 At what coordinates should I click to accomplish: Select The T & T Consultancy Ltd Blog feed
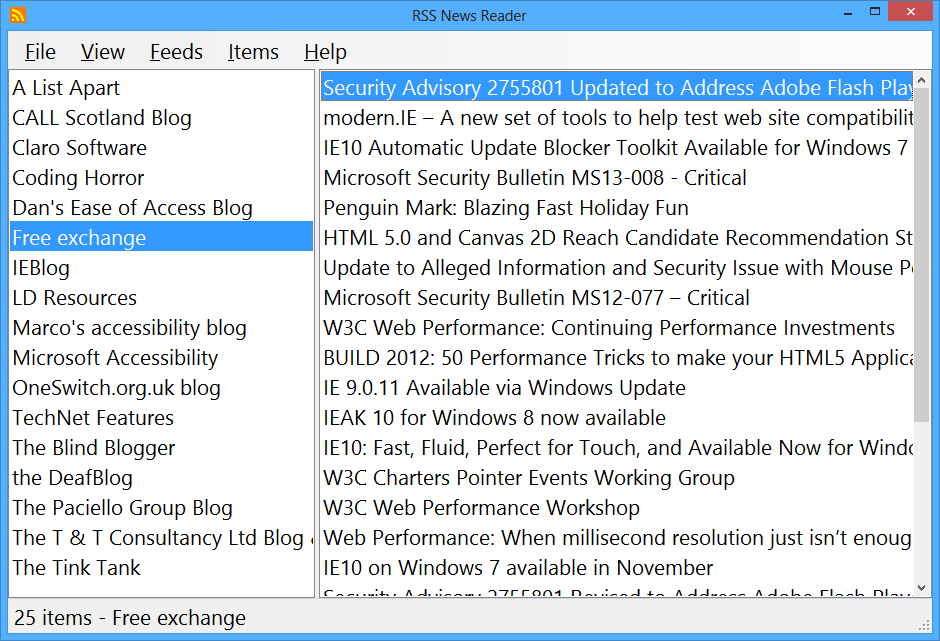click(x=161, y=537)
